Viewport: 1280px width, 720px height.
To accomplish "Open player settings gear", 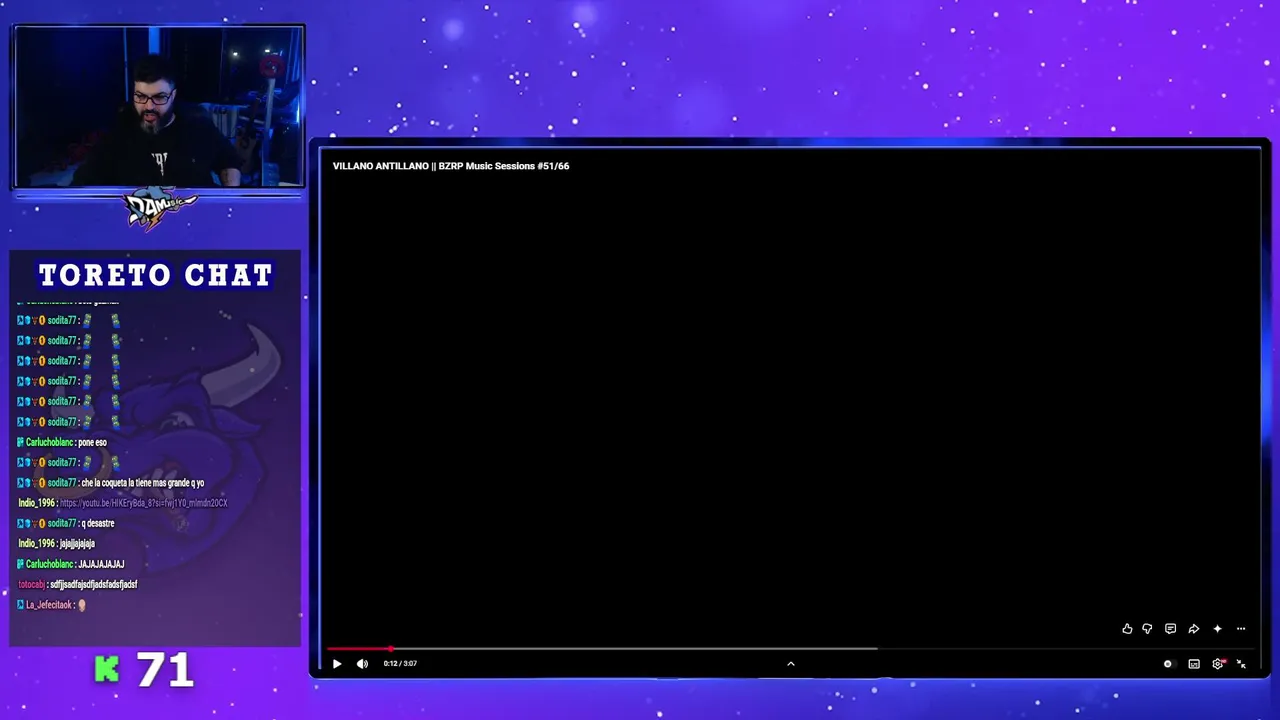I will (x=1218, y=664).
